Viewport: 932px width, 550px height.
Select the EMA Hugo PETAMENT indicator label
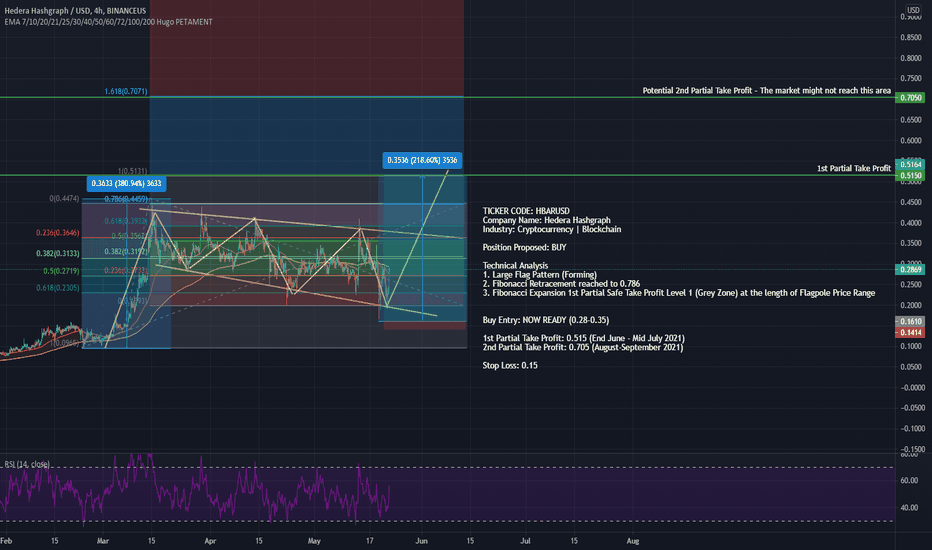(108, 22)
